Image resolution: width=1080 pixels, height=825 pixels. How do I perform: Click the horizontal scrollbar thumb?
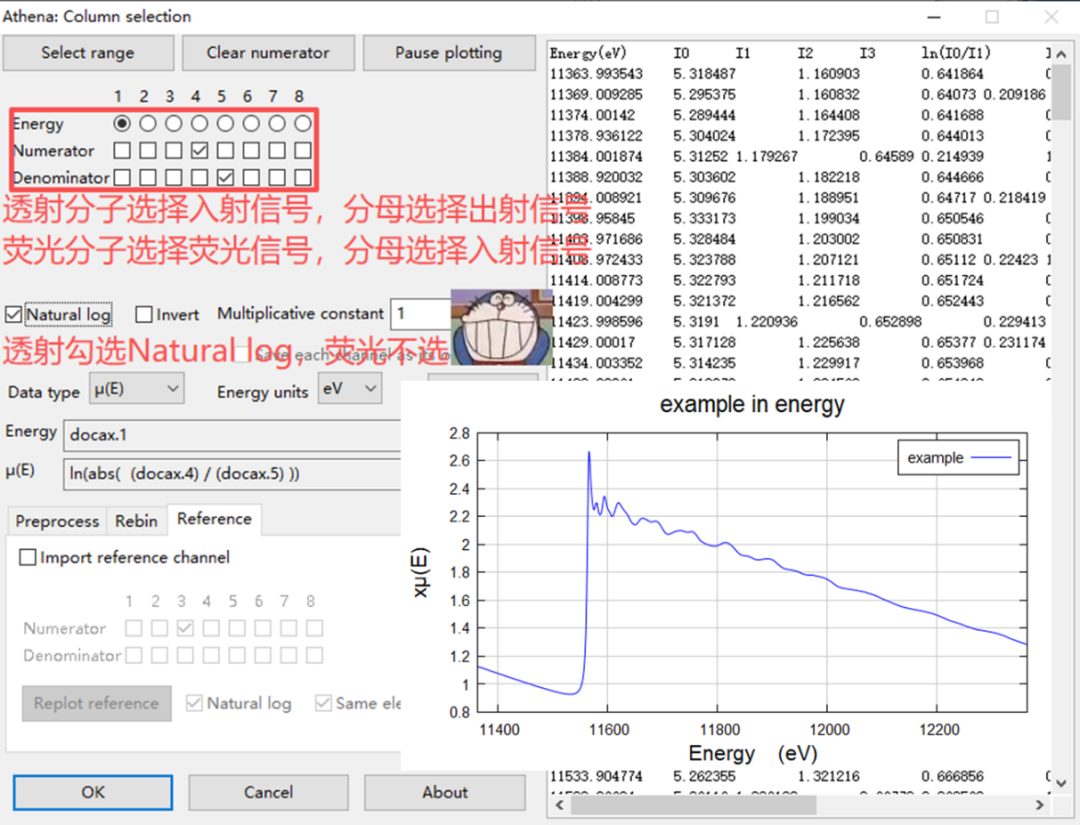(x=694, y=804)
